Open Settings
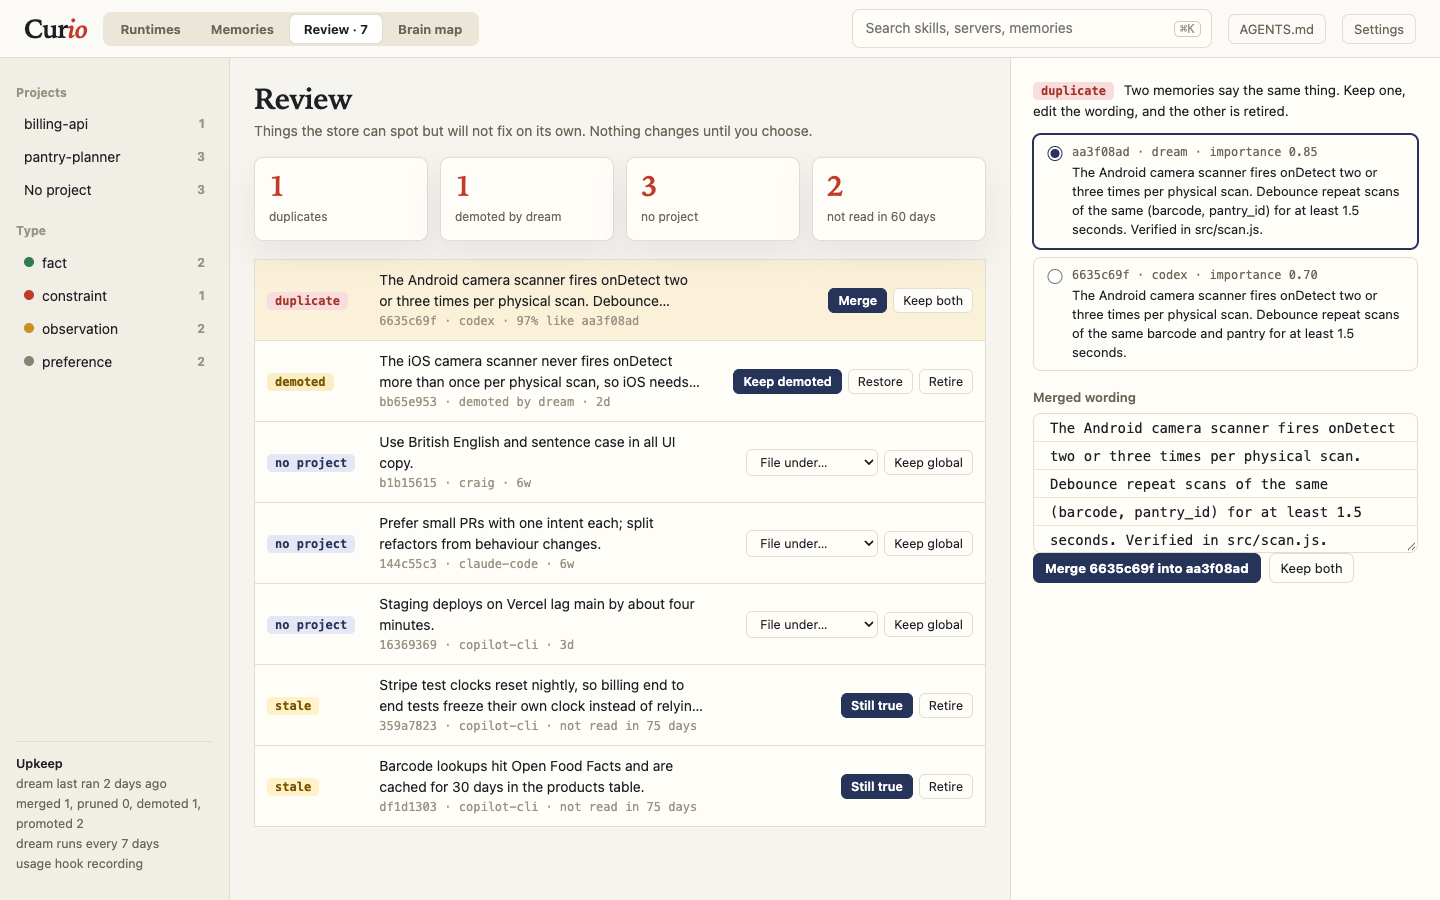This screenshot has height=900, width=1440. (1379, 29)
